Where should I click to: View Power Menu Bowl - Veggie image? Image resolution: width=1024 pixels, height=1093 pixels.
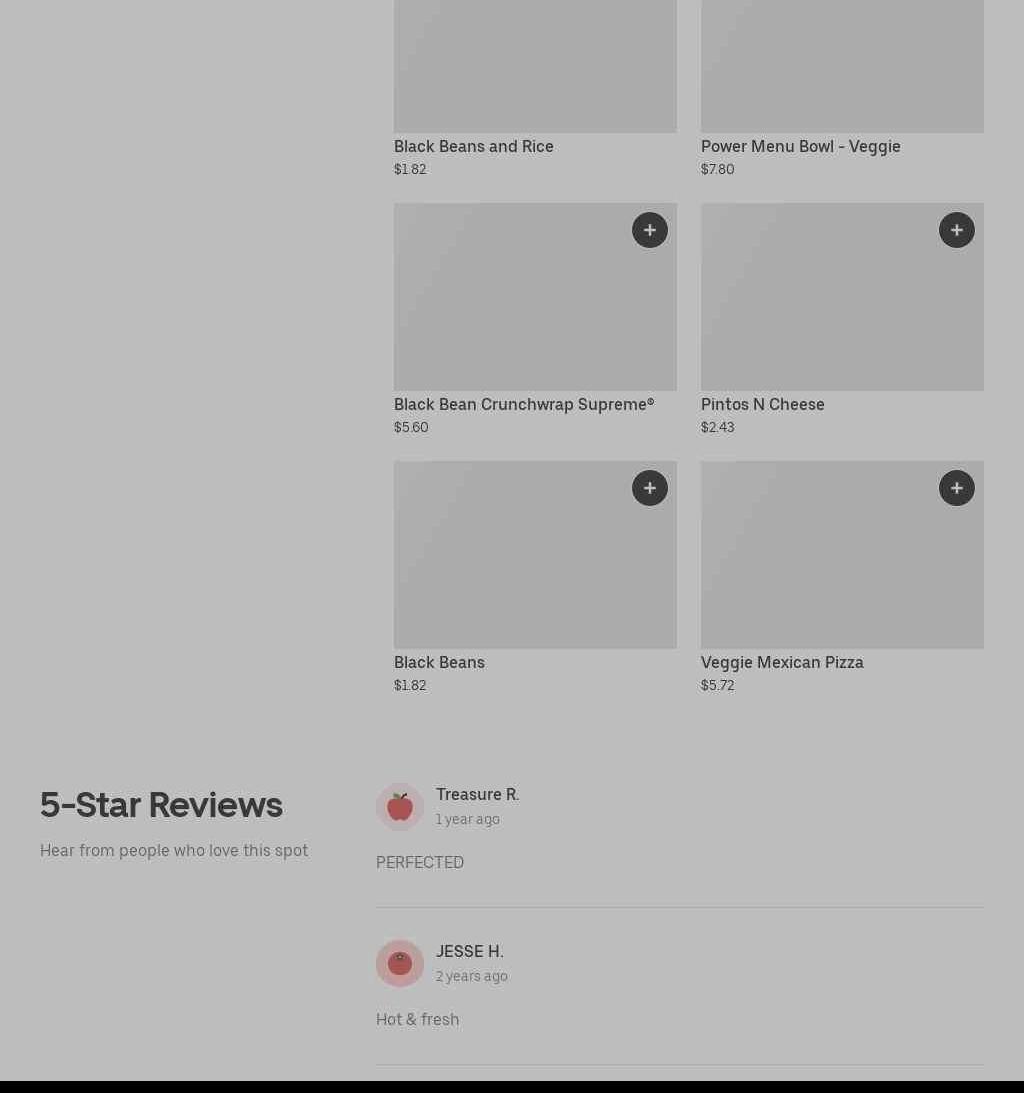tap(842, 66)
